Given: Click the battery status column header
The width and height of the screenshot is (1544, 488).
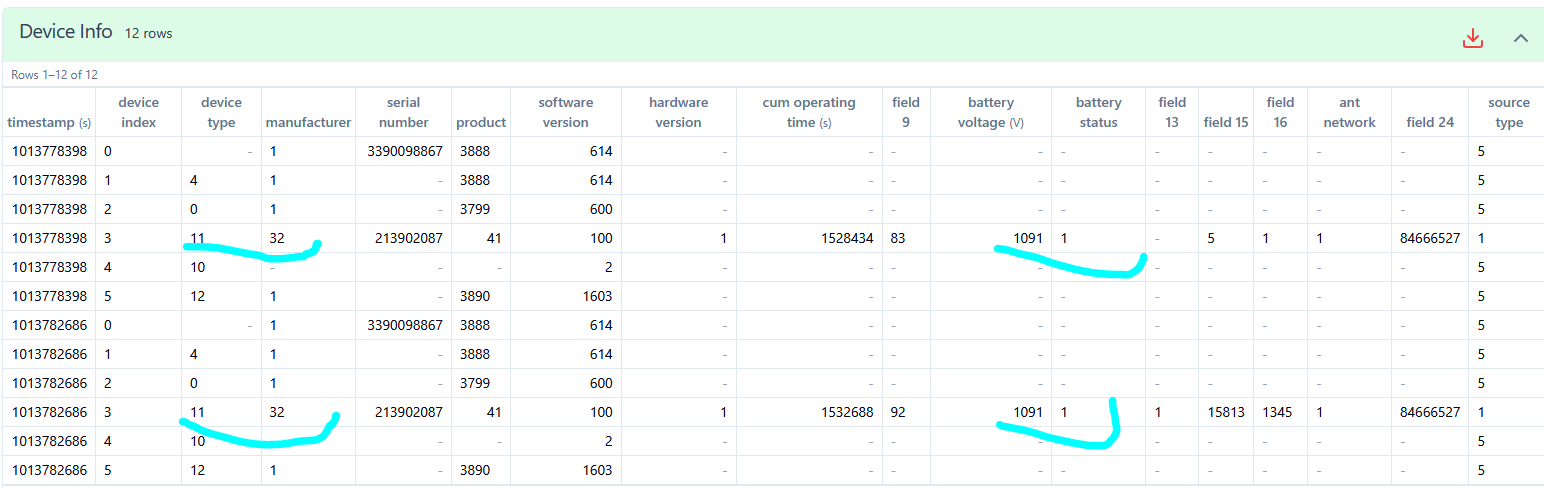Looking at the screenshot, I should (1098, 112).
